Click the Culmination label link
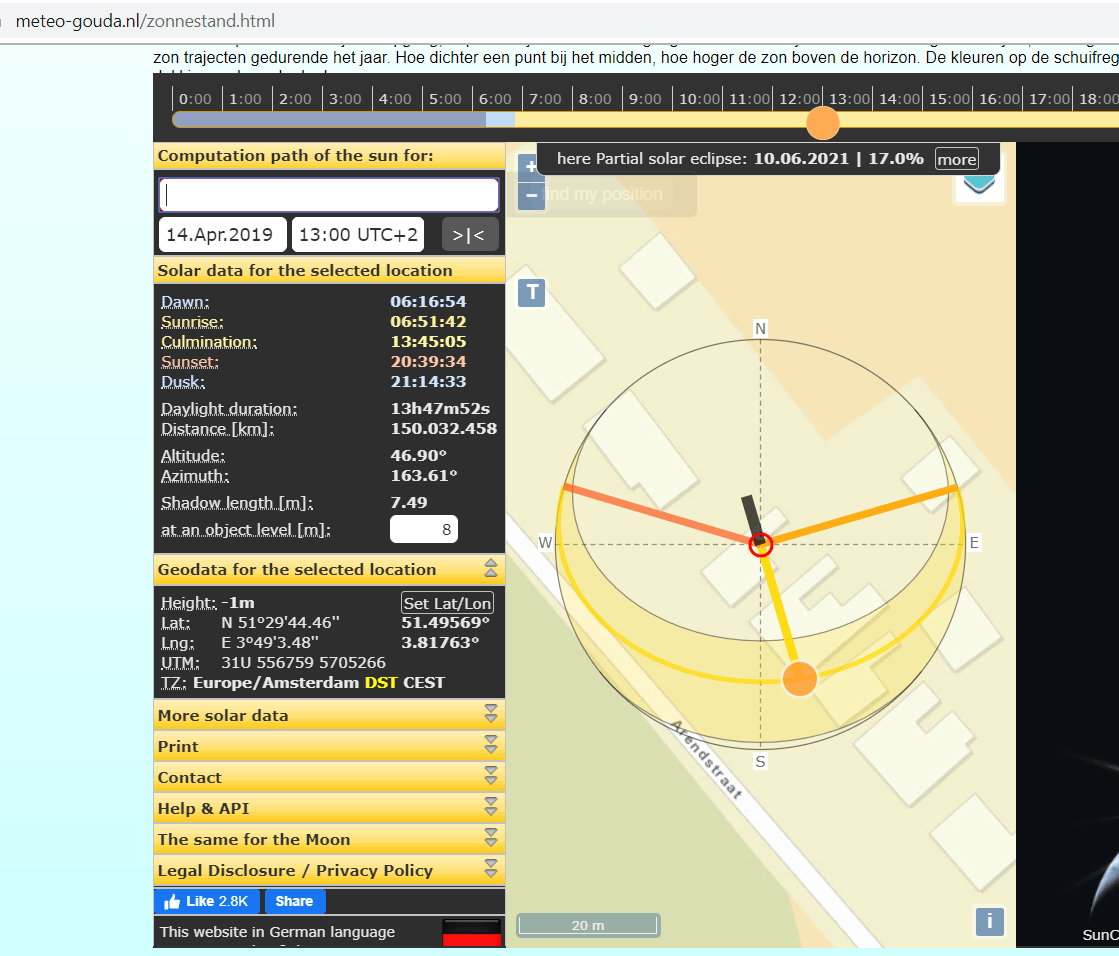 pyautogui.click(x=208, y=342)
